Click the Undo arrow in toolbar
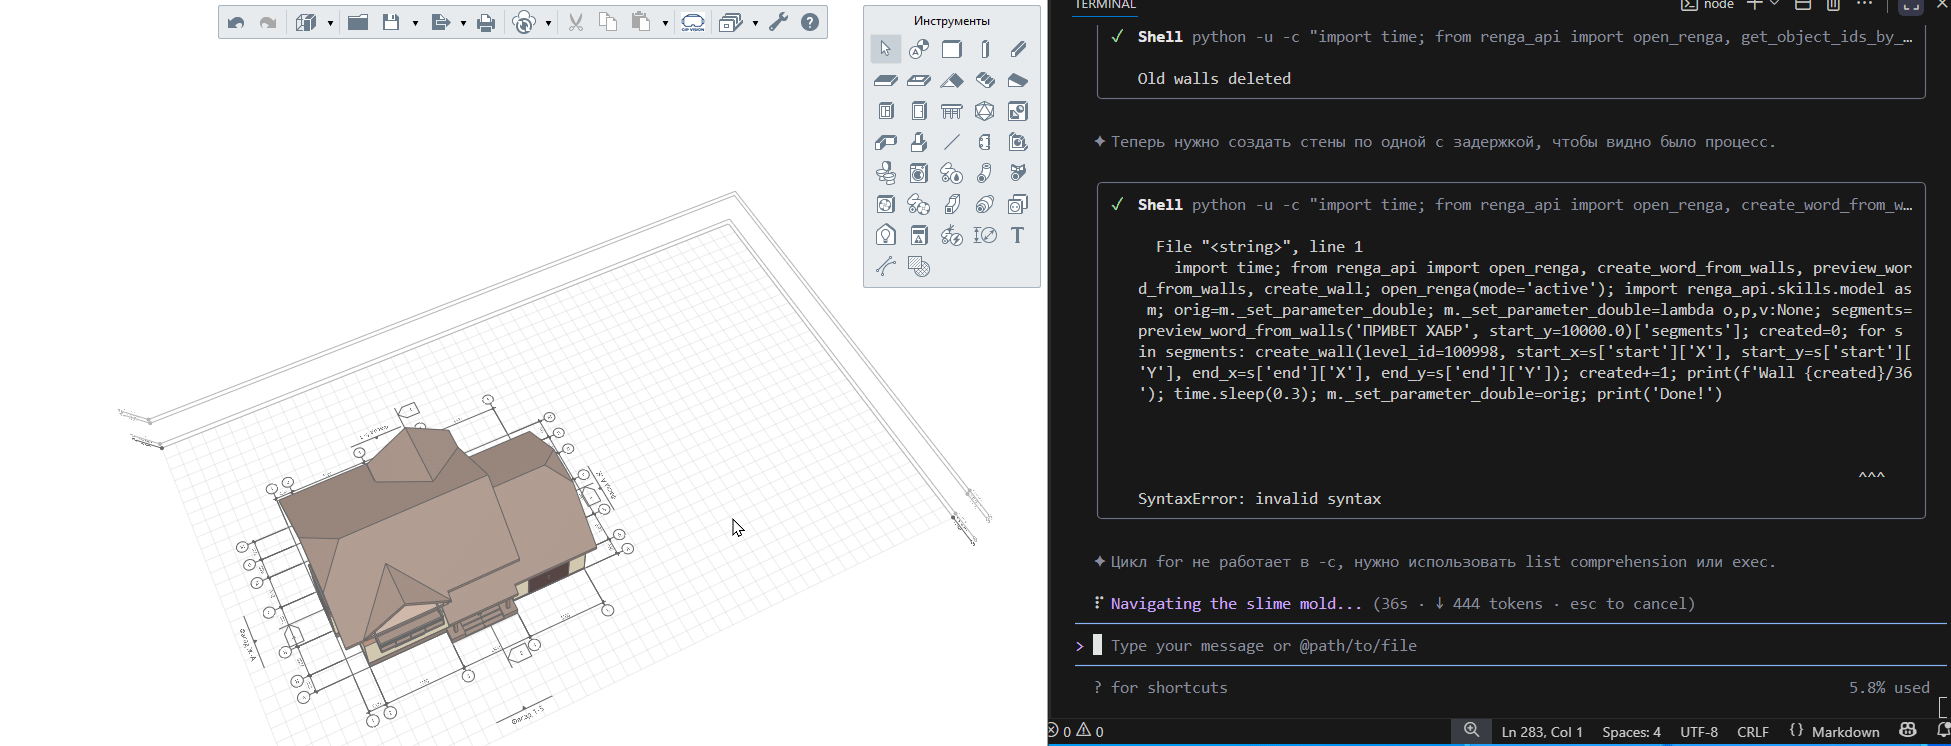Viewport: 1951px width, 746px height. point(236,23)
